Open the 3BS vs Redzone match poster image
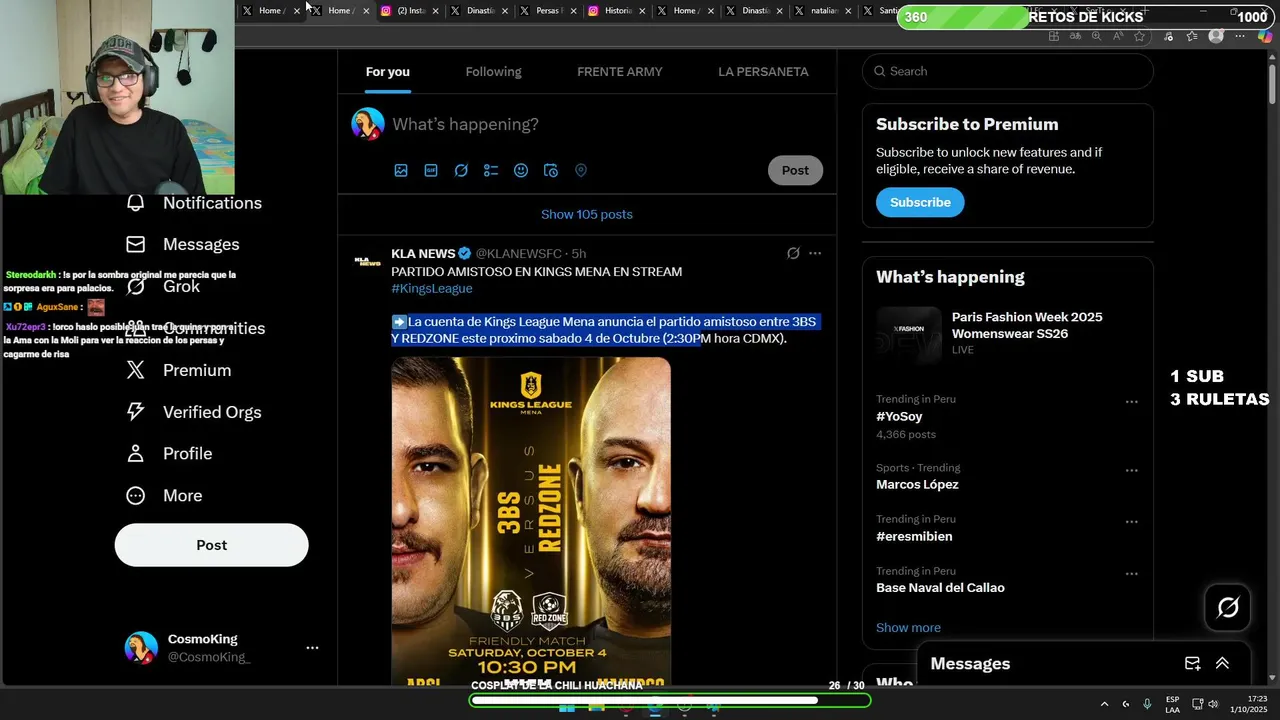Viewport: 1280px width, 720px height. pos(531,521)
